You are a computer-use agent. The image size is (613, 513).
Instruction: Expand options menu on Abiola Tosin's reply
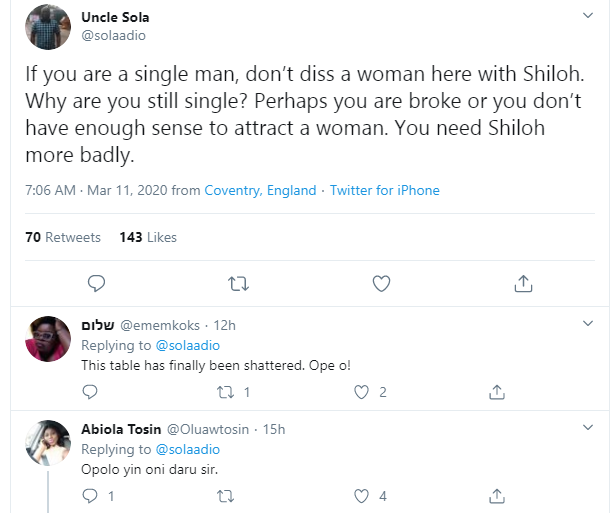588,429
